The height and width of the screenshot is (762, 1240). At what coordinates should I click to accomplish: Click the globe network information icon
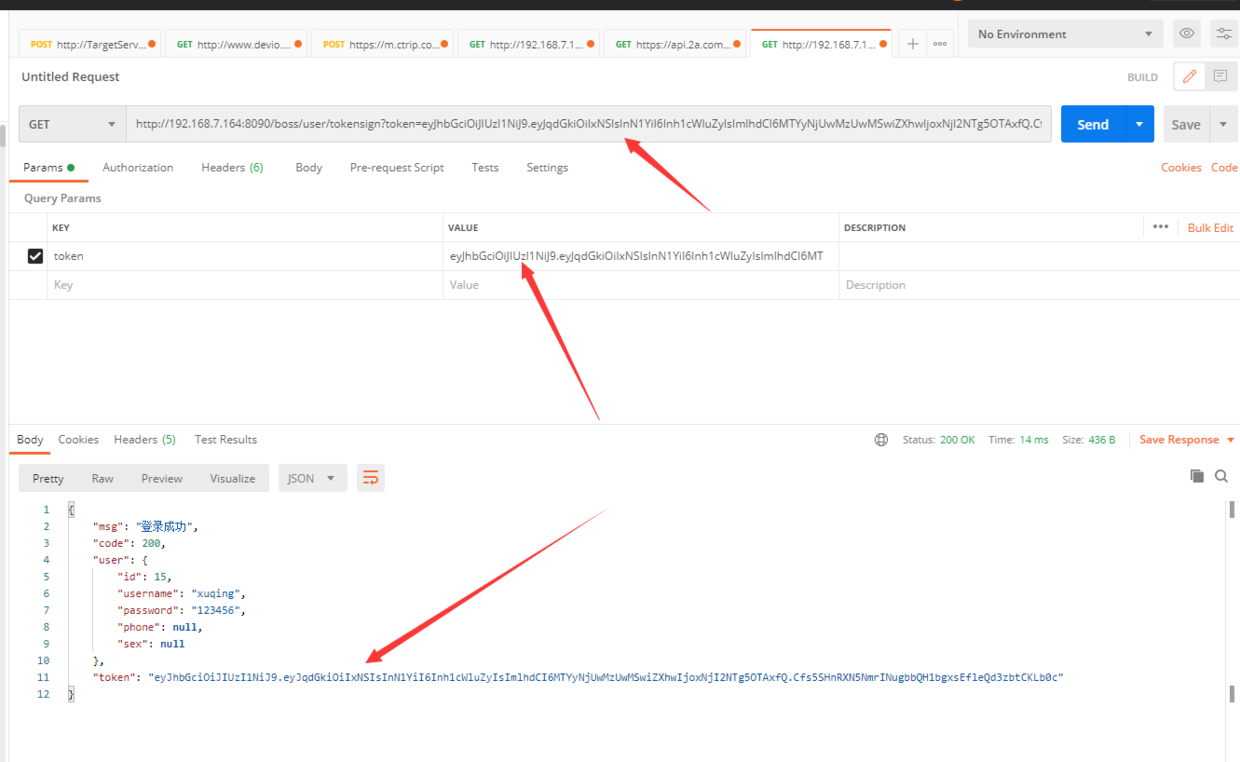click(x=881, y=440)
